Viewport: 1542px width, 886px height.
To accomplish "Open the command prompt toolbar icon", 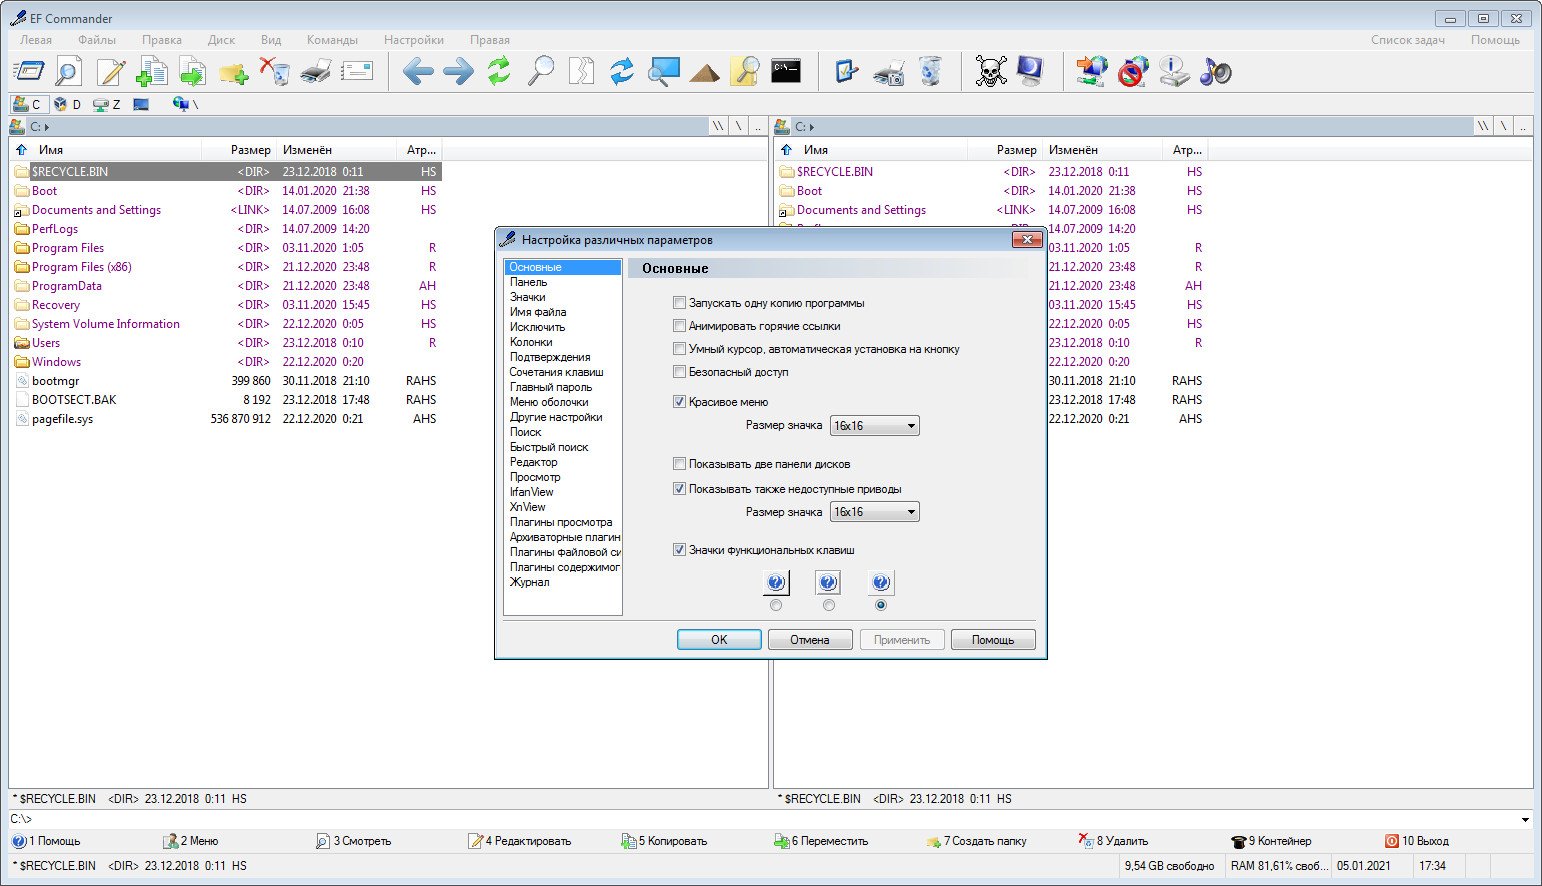I will pos(786,71).
